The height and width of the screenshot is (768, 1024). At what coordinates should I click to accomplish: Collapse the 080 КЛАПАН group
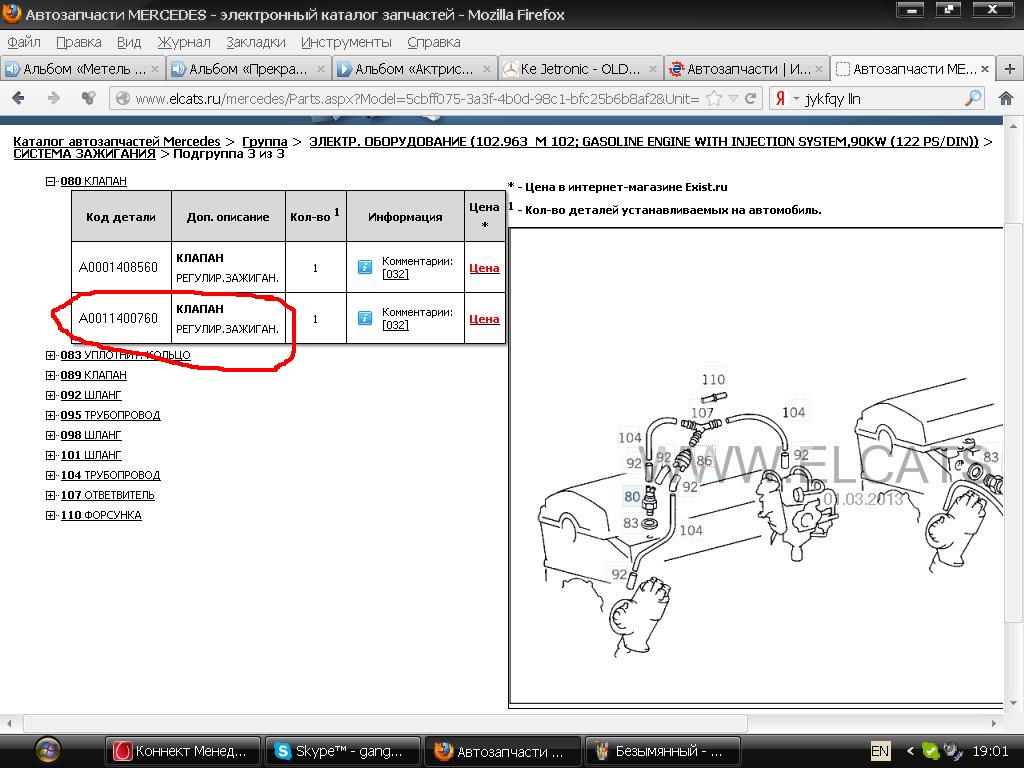click(x=50, y=181)
